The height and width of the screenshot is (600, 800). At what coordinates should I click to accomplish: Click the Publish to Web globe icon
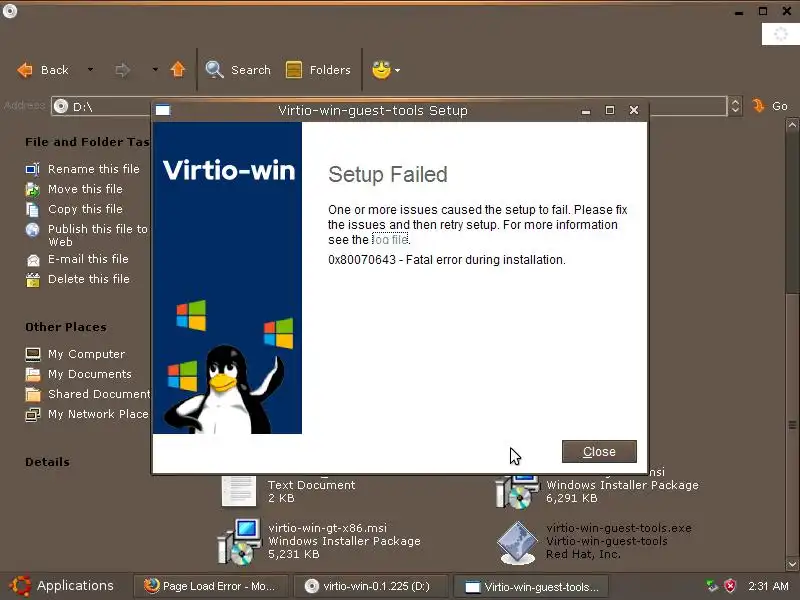pyautogui.click(x=33, y=230)
